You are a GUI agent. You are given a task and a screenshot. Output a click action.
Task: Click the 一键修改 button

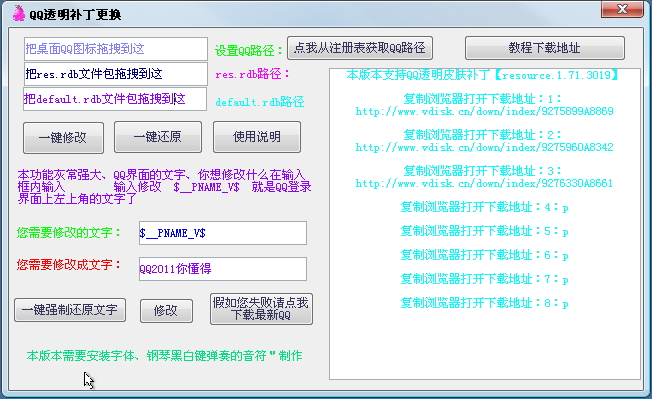[63, 138]
